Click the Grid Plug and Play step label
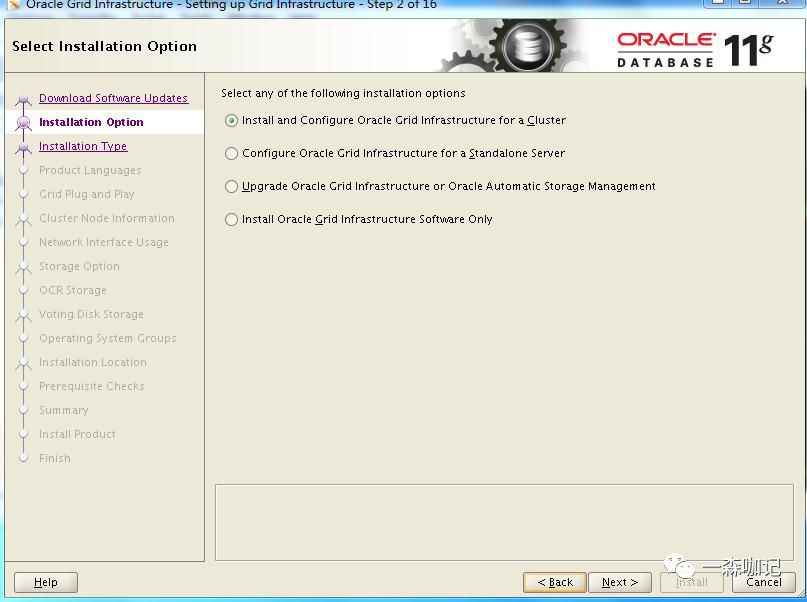807x602 pixels. point(86,194)
